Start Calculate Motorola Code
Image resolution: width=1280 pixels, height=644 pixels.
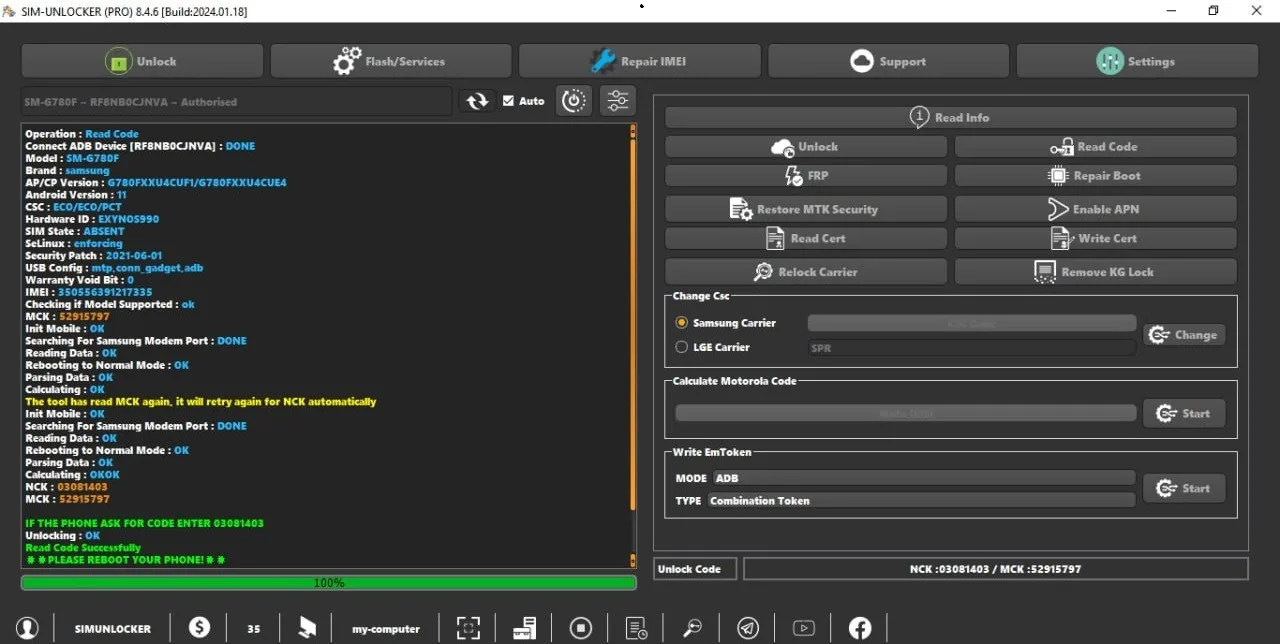point(1184,413)
